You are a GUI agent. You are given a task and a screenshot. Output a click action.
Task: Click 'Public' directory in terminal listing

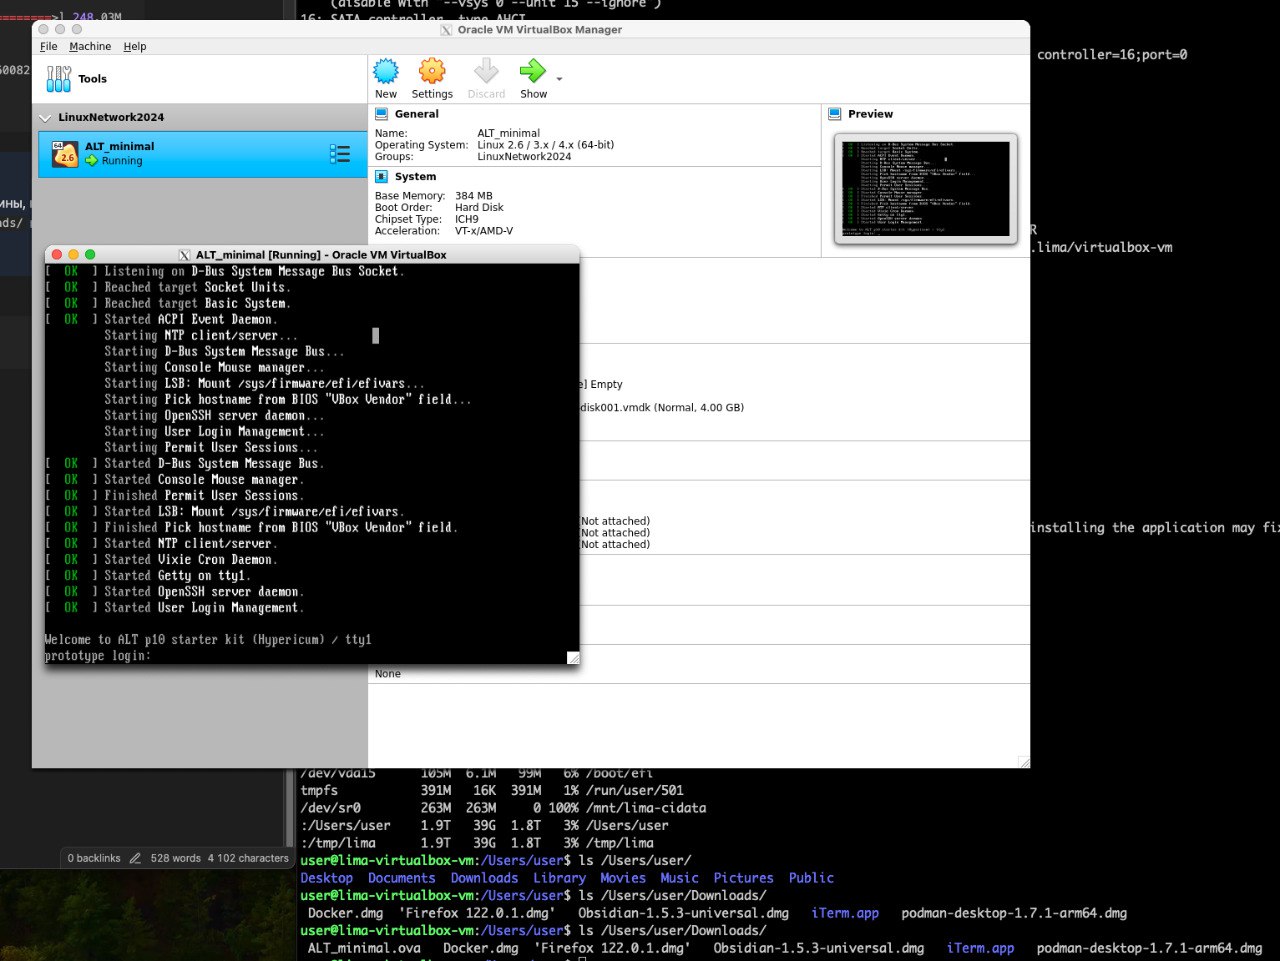pyautogui.click(x=811, y=878)
